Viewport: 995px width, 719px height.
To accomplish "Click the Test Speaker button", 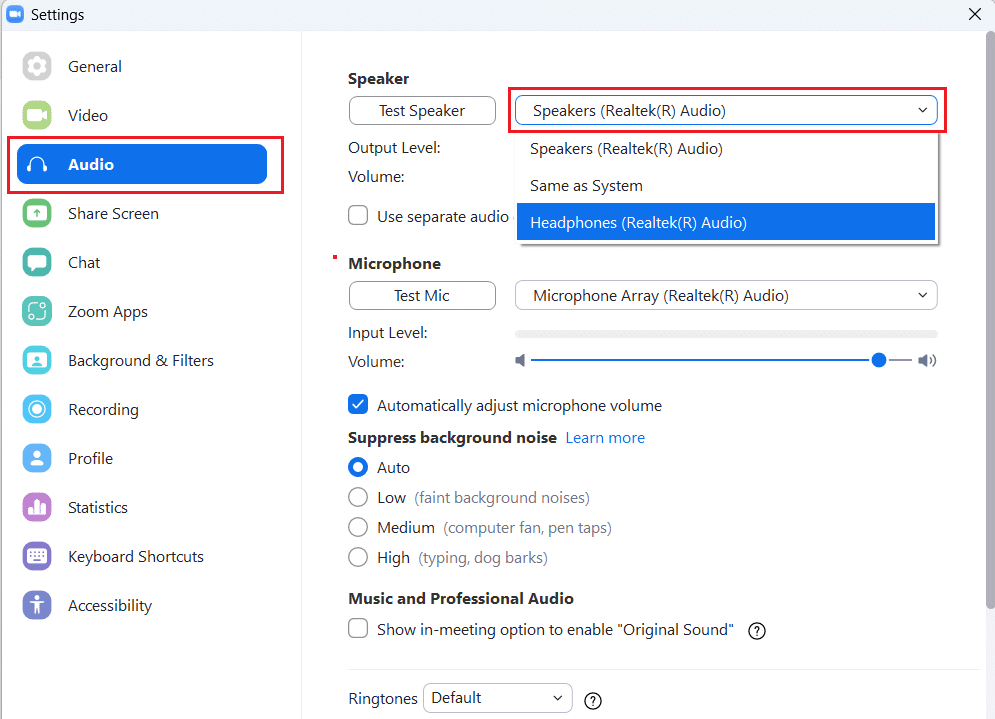I will (x=422, y=110).
